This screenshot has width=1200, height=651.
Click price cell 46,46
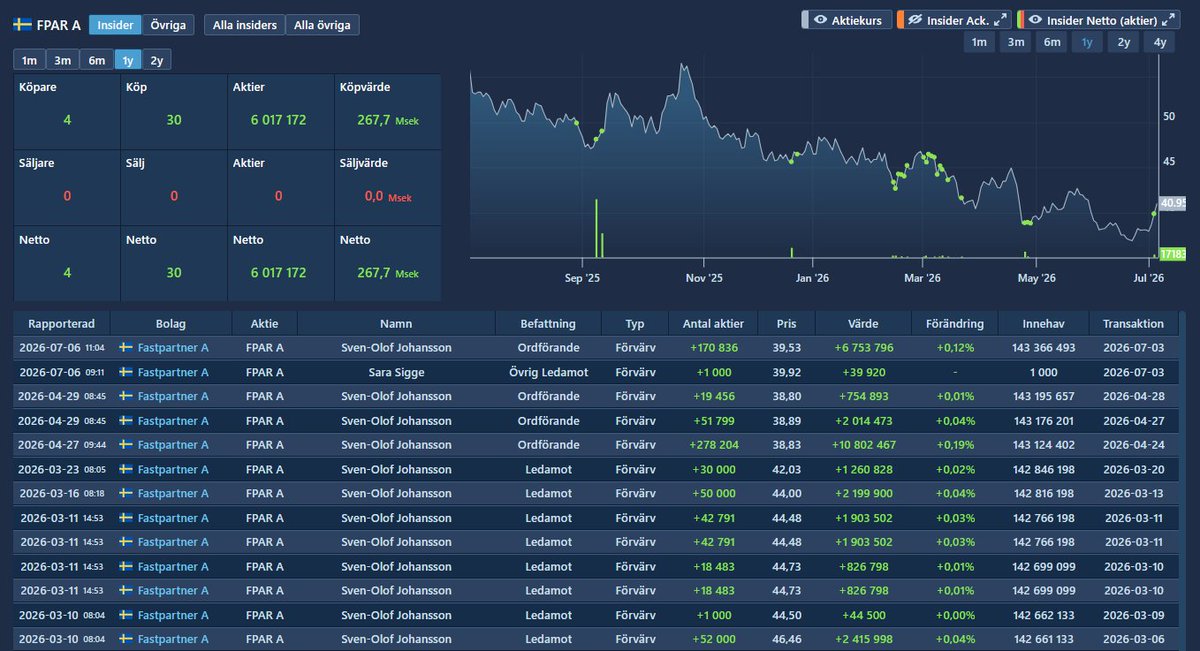786,639
